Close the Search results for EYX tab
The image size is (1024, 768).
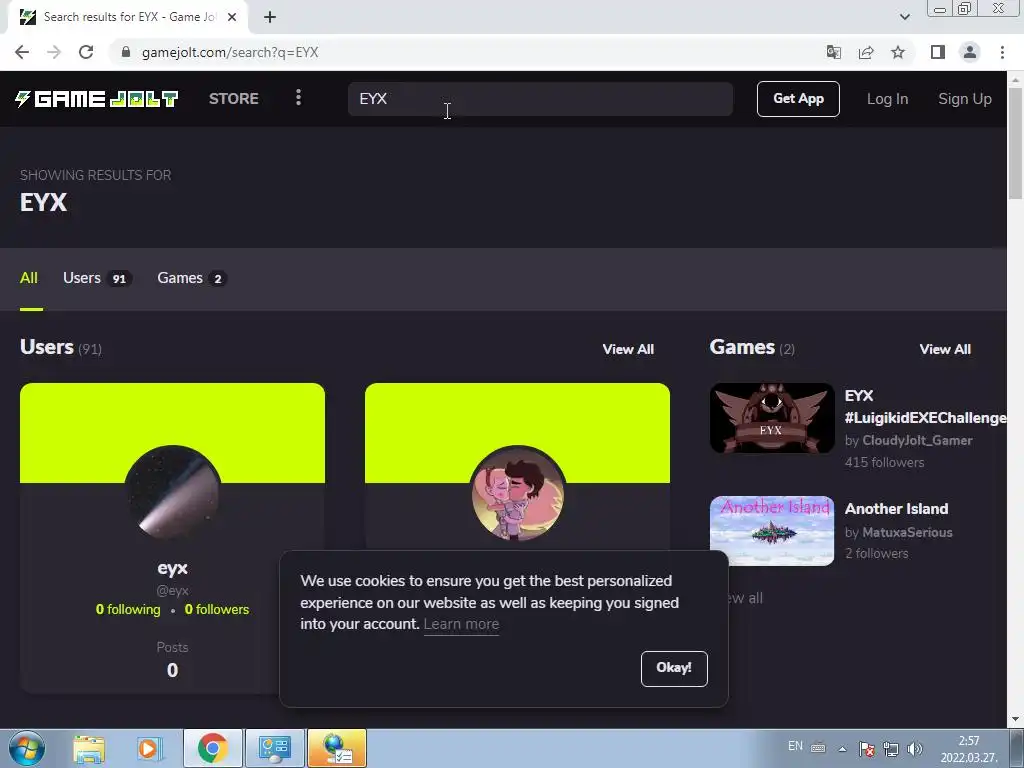[232, 17]
